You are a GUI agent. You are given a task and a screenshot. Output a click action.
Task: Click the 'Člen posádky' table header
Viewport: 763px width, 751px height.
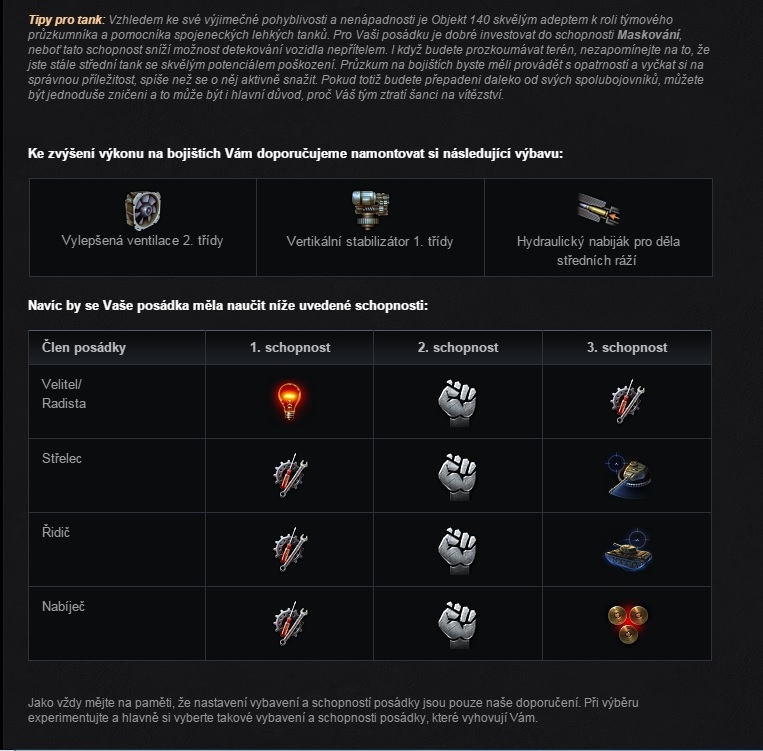(x=84, y=348)
